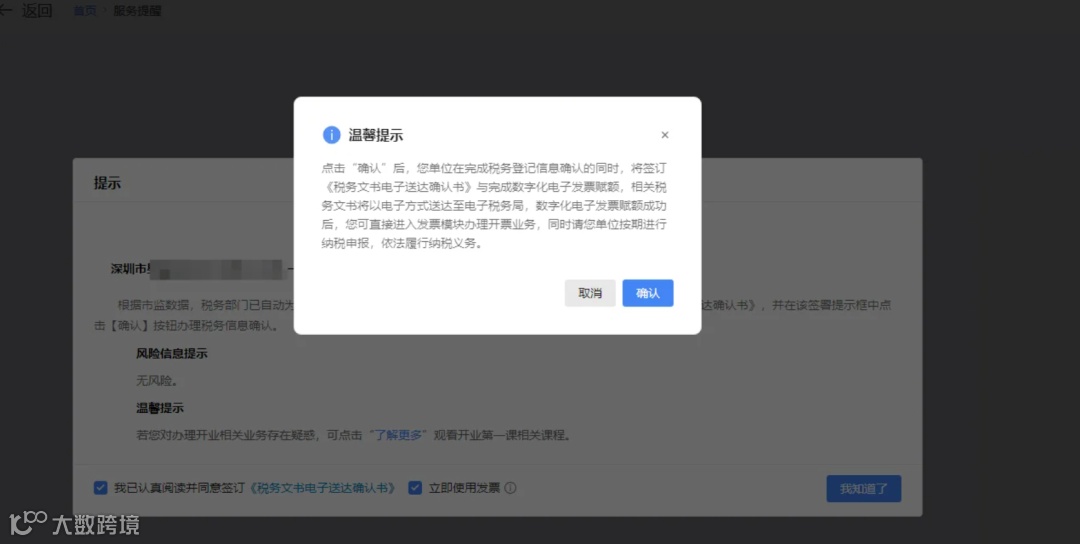Select the 服务提醒 breadcrumb item
1080x544 pixels.
(x=138, y=11)
